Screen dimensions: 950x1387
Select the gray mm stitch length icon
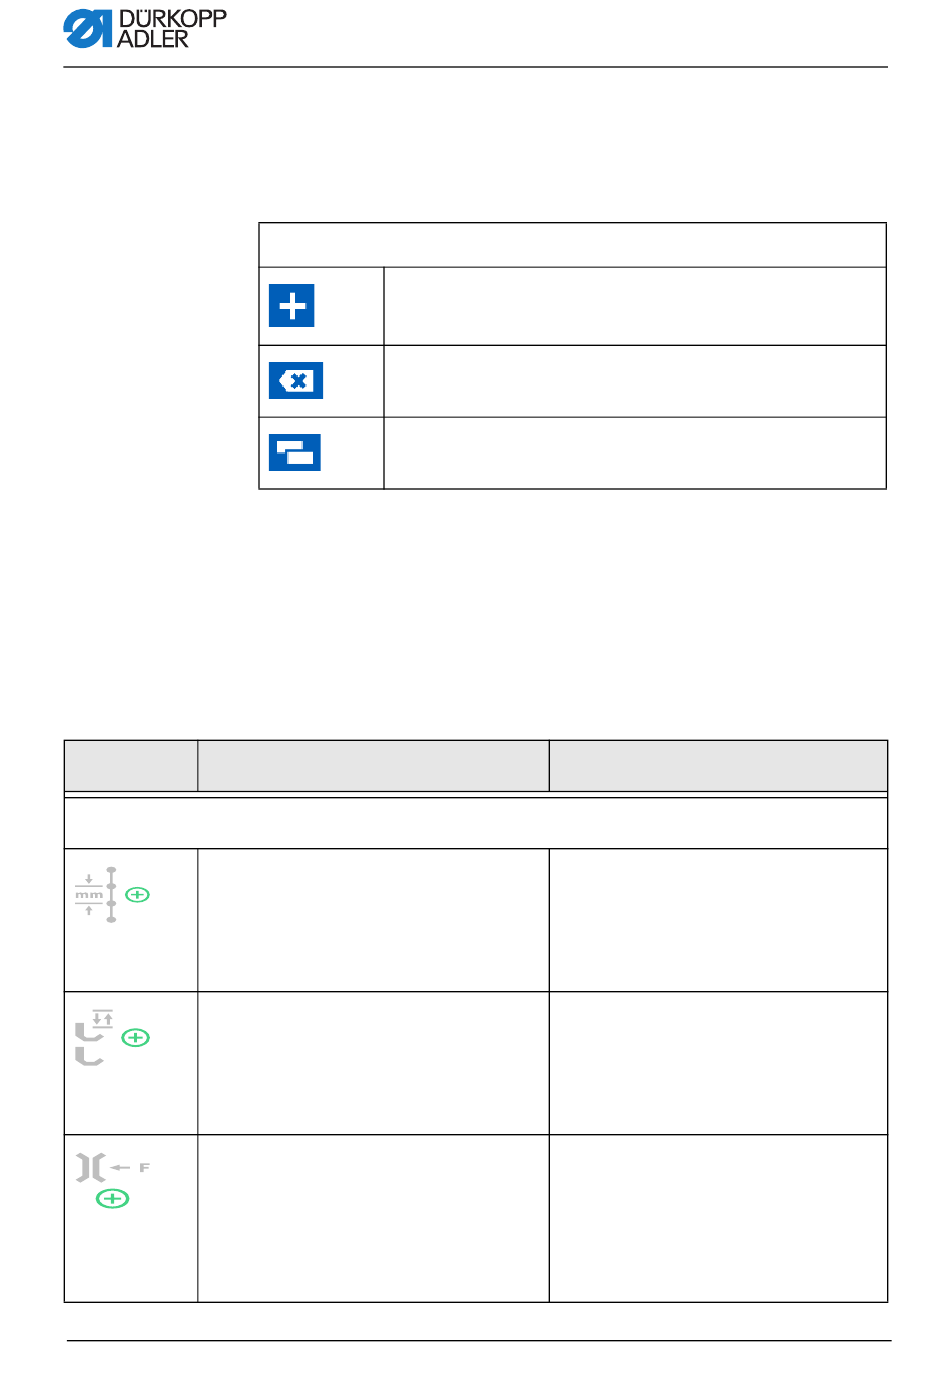click(x=97, y=895)
